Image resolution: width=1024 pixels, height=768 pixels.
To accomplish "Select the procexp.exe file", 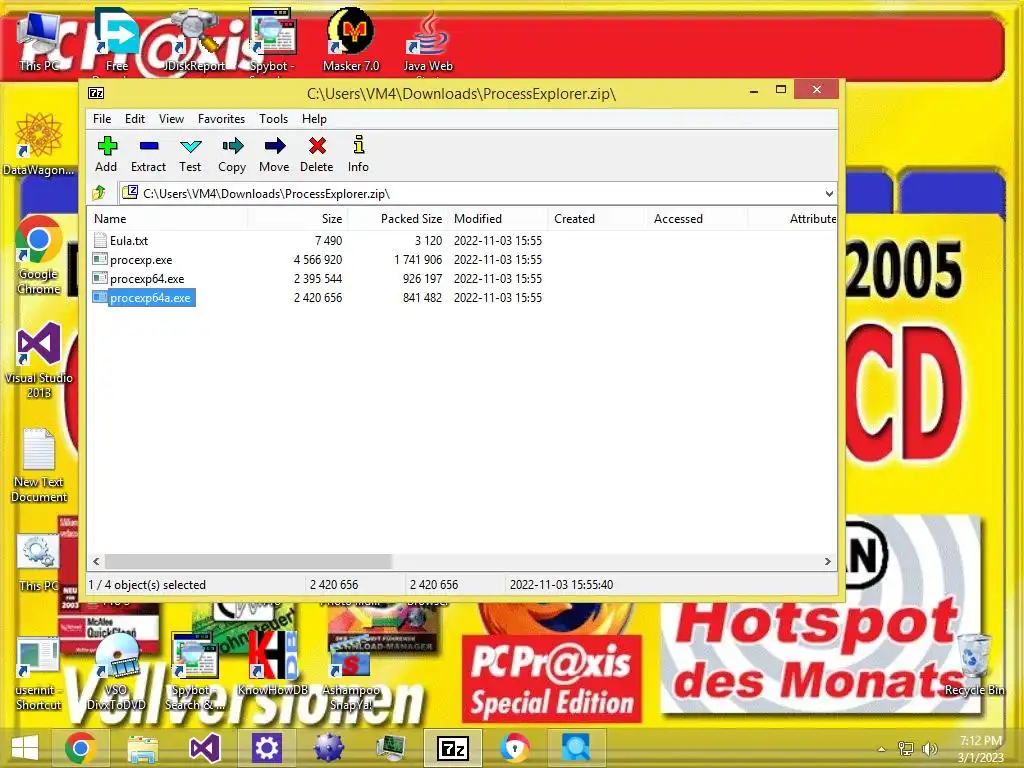I will coord(141,259).
